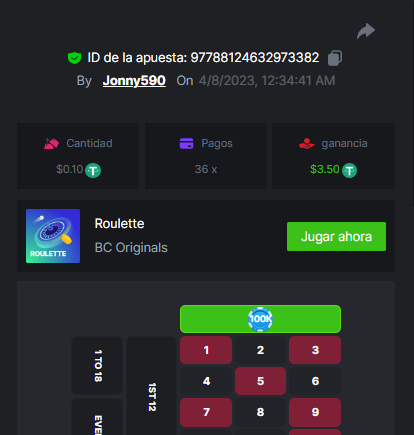Click the Roulette game title text
Screen dimensions: 414x435
[x=119, y=223]
